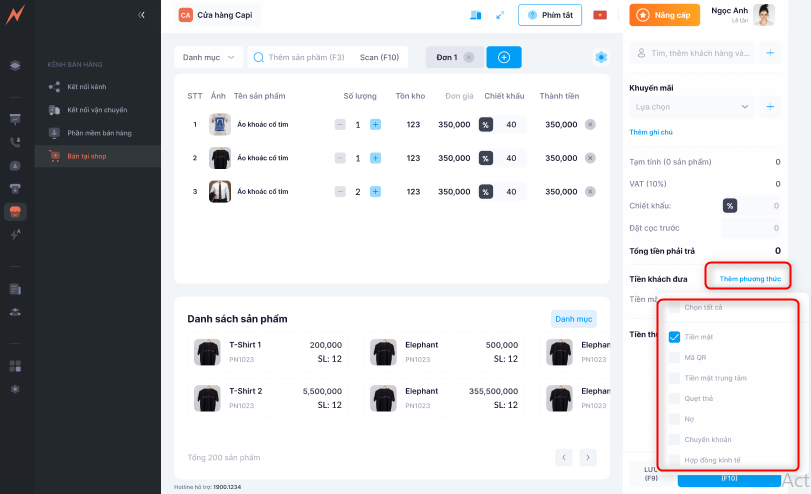
Task: Click the Nâng cấp upgrade button
Action: point(664,15)
